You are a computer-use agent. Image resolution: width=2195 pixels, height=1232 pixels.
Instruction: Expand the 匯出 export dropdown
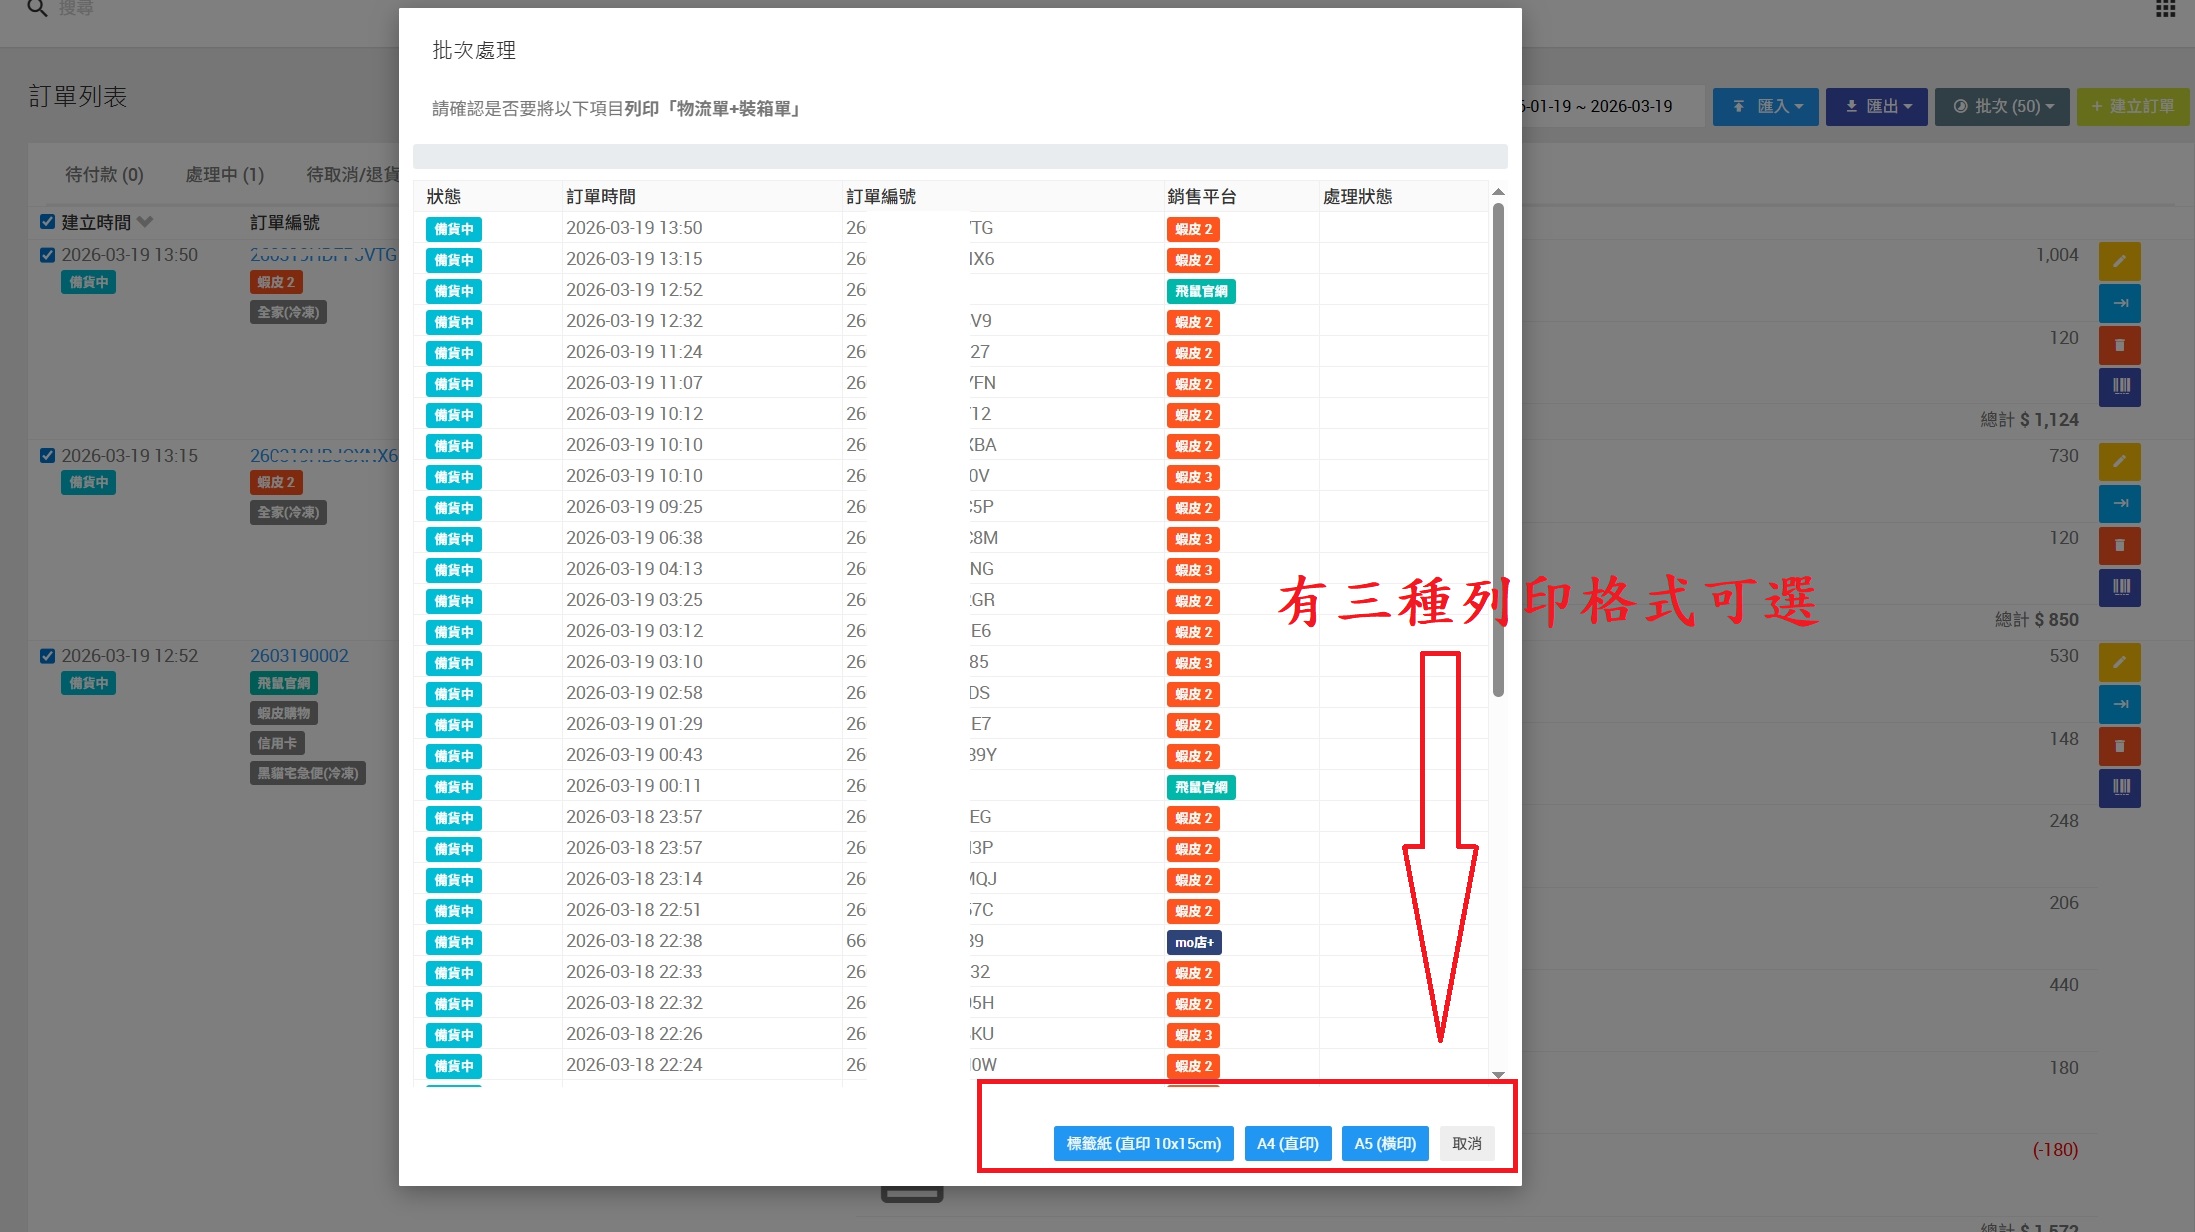click(1877, 107)
